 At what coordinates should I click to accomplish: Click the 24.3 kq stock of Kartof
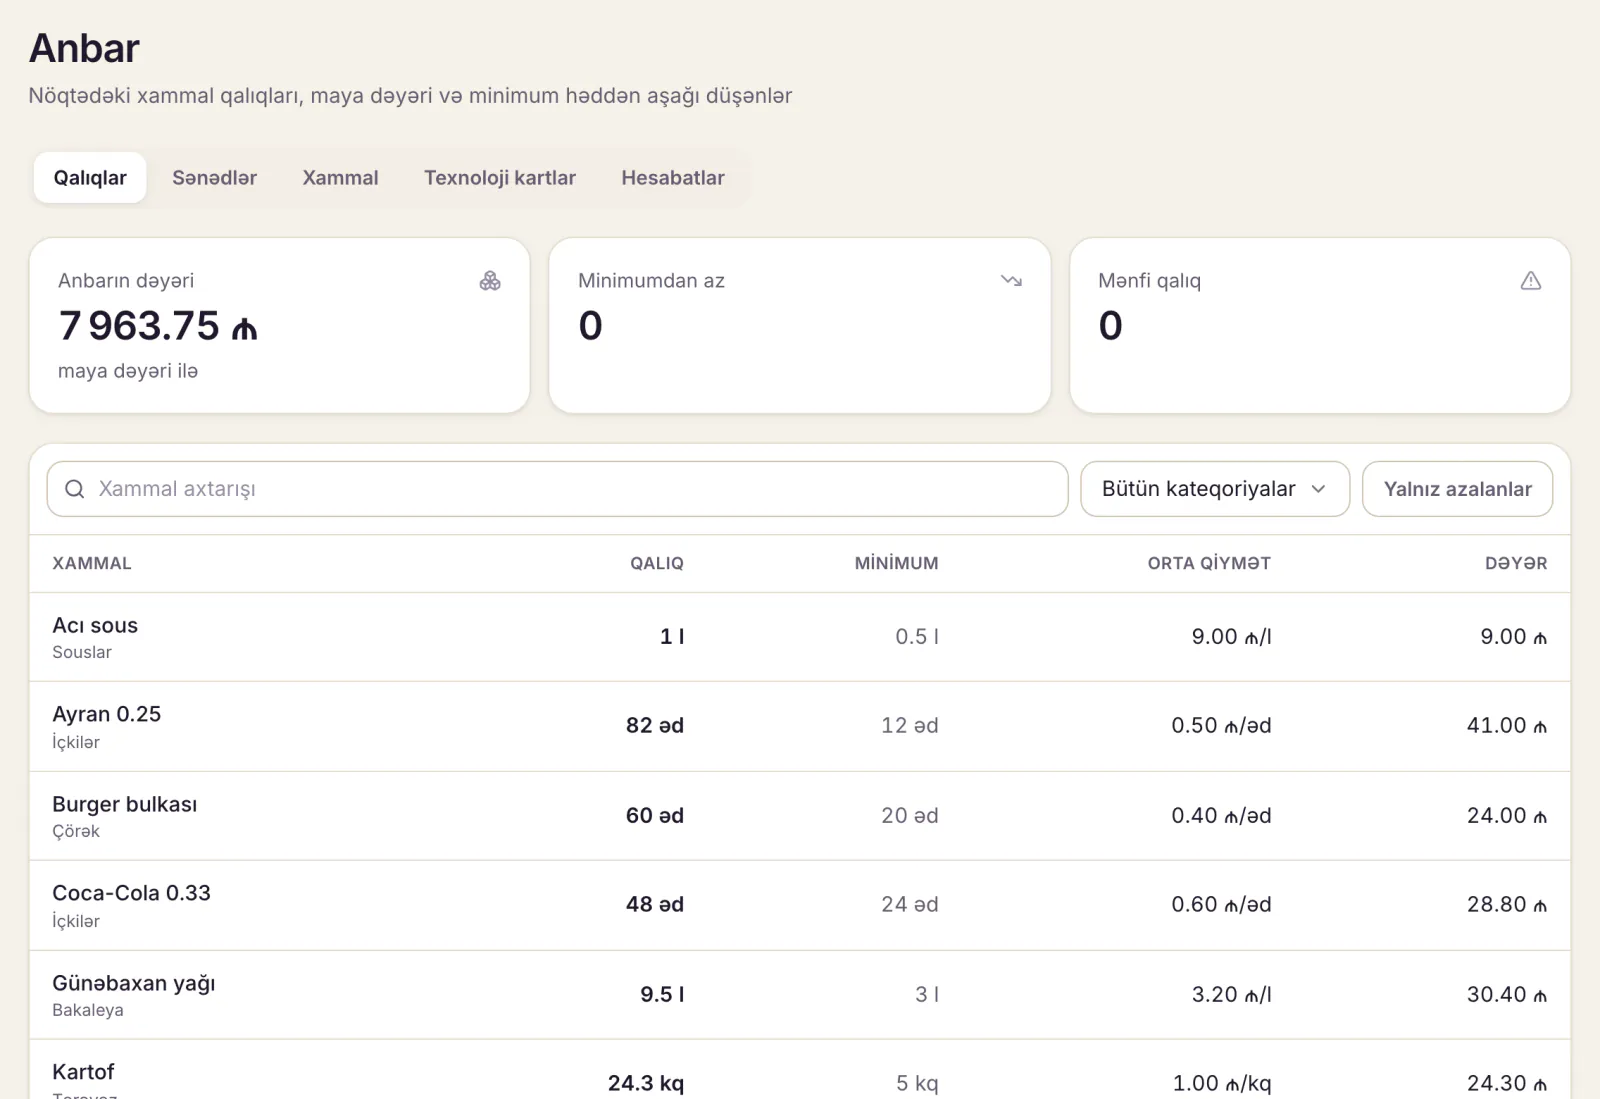click(x=646, y=1083)
